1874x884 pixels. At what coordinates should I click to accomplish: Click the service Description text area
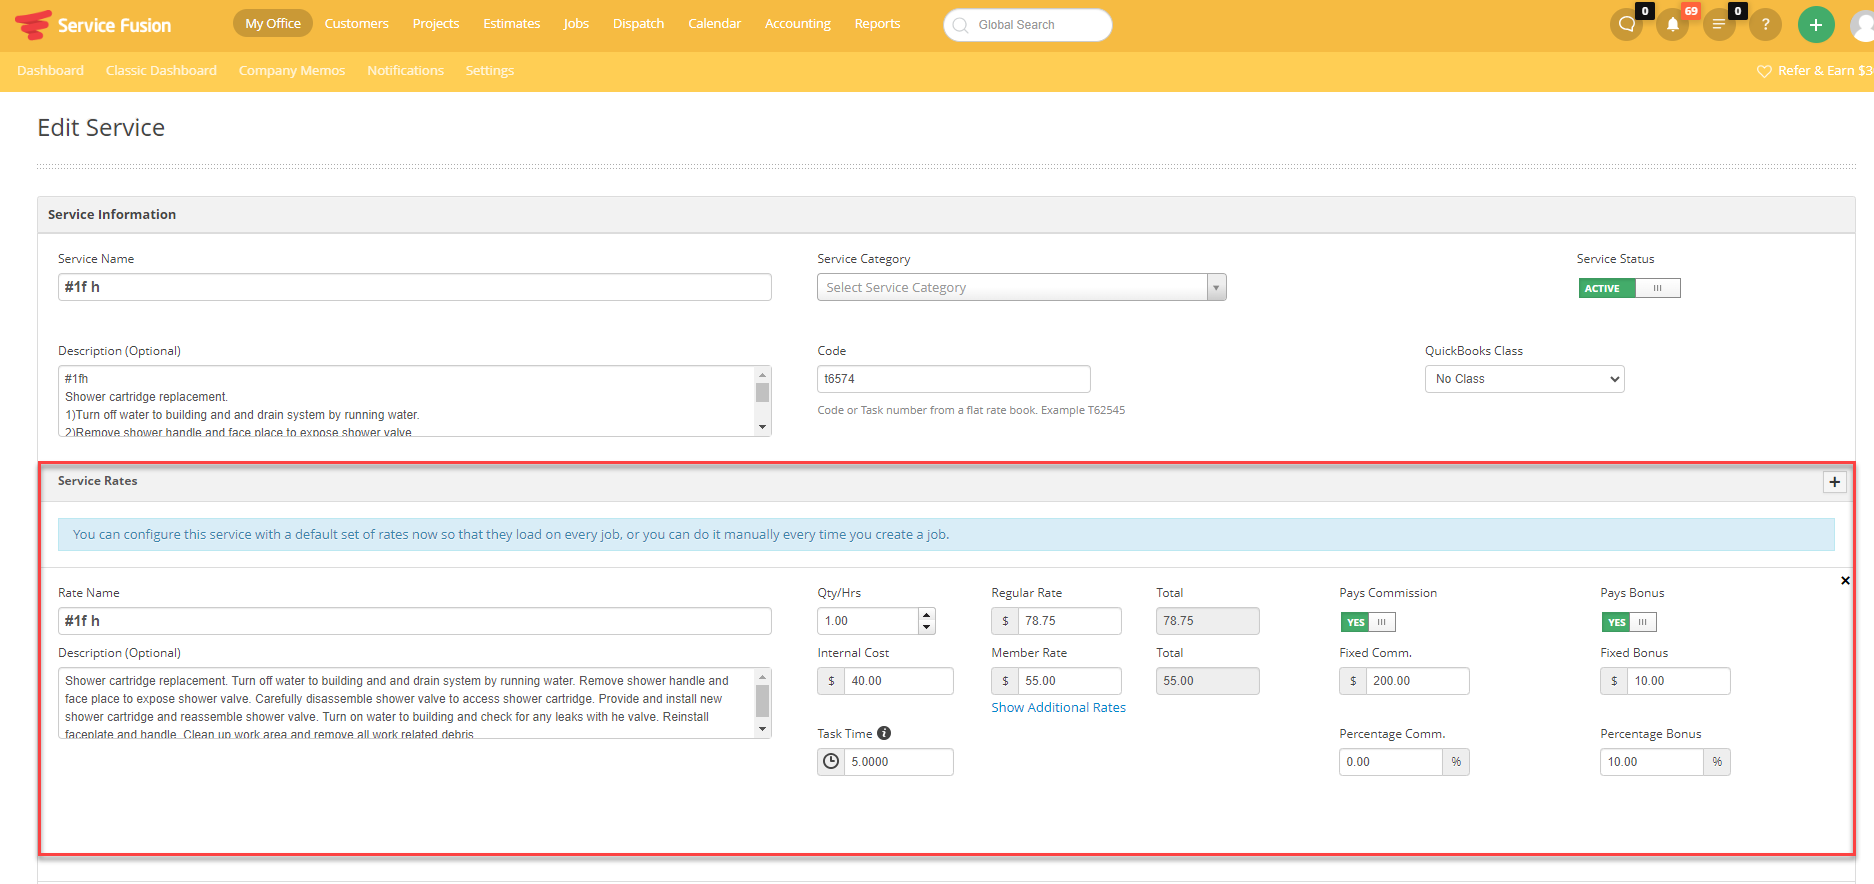(406, 401)
